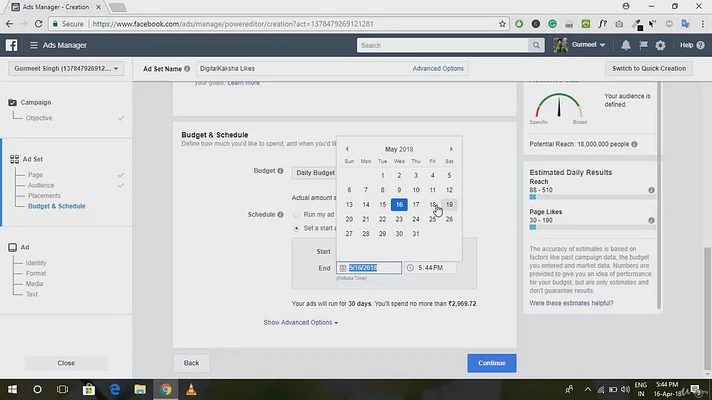Click Potential Reach info icon

(634, 144)
